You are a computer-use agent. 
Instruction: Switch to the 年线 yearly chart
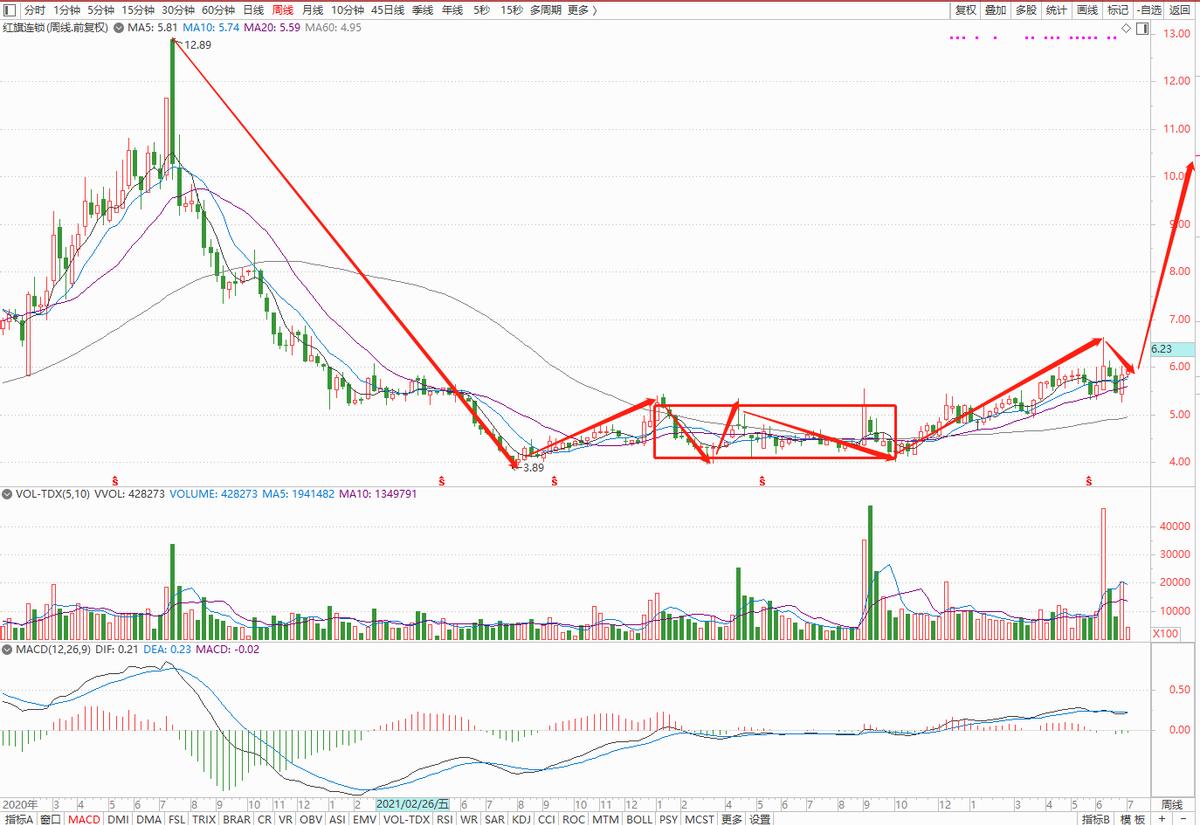(452, 10)
